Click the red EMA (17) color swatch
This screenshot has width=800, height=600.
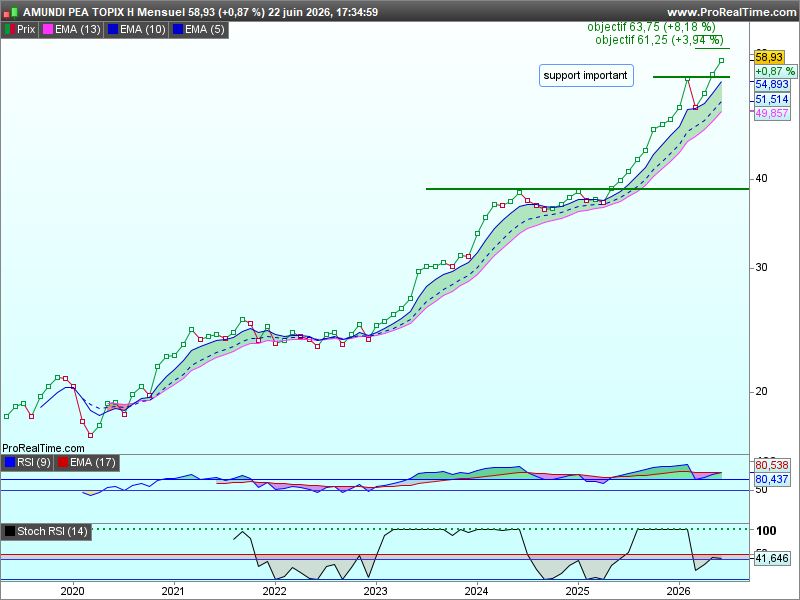tap(63, 462)
